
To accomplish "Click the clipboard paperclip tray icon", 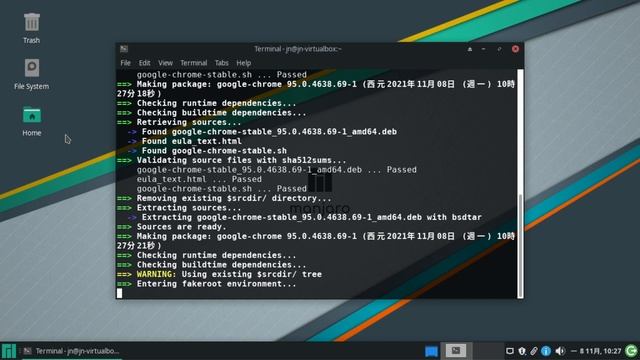I will pyautogui.click(x=534, y=351).
